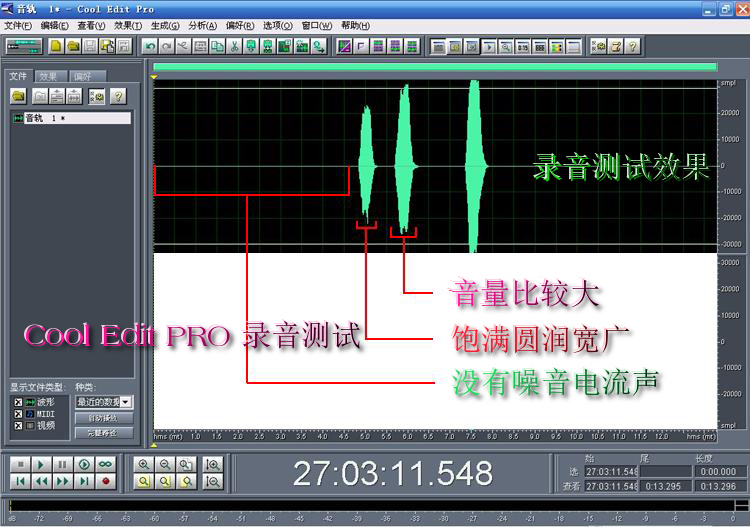This screenshot has height=527, width=750.
Task: Click the Undo toolbar icon
Action: pos(150,46)
